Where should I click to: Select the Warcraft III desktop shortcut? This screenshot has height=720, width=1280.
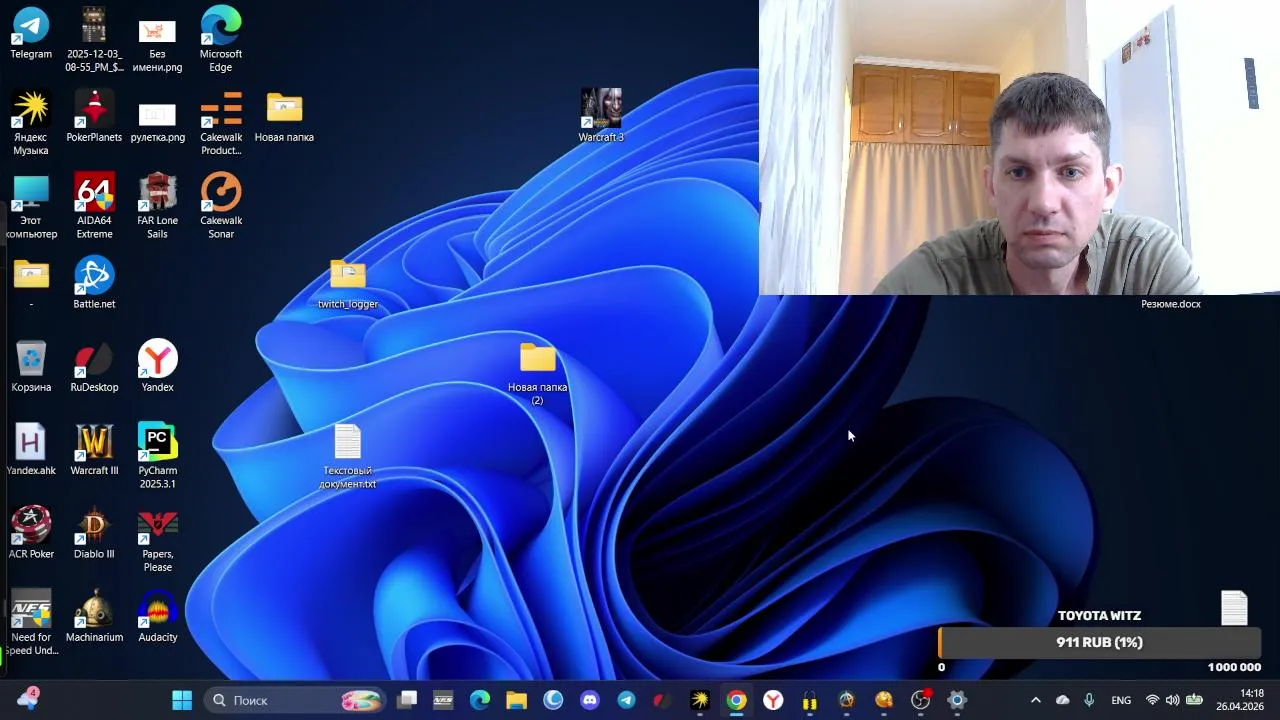94,449
